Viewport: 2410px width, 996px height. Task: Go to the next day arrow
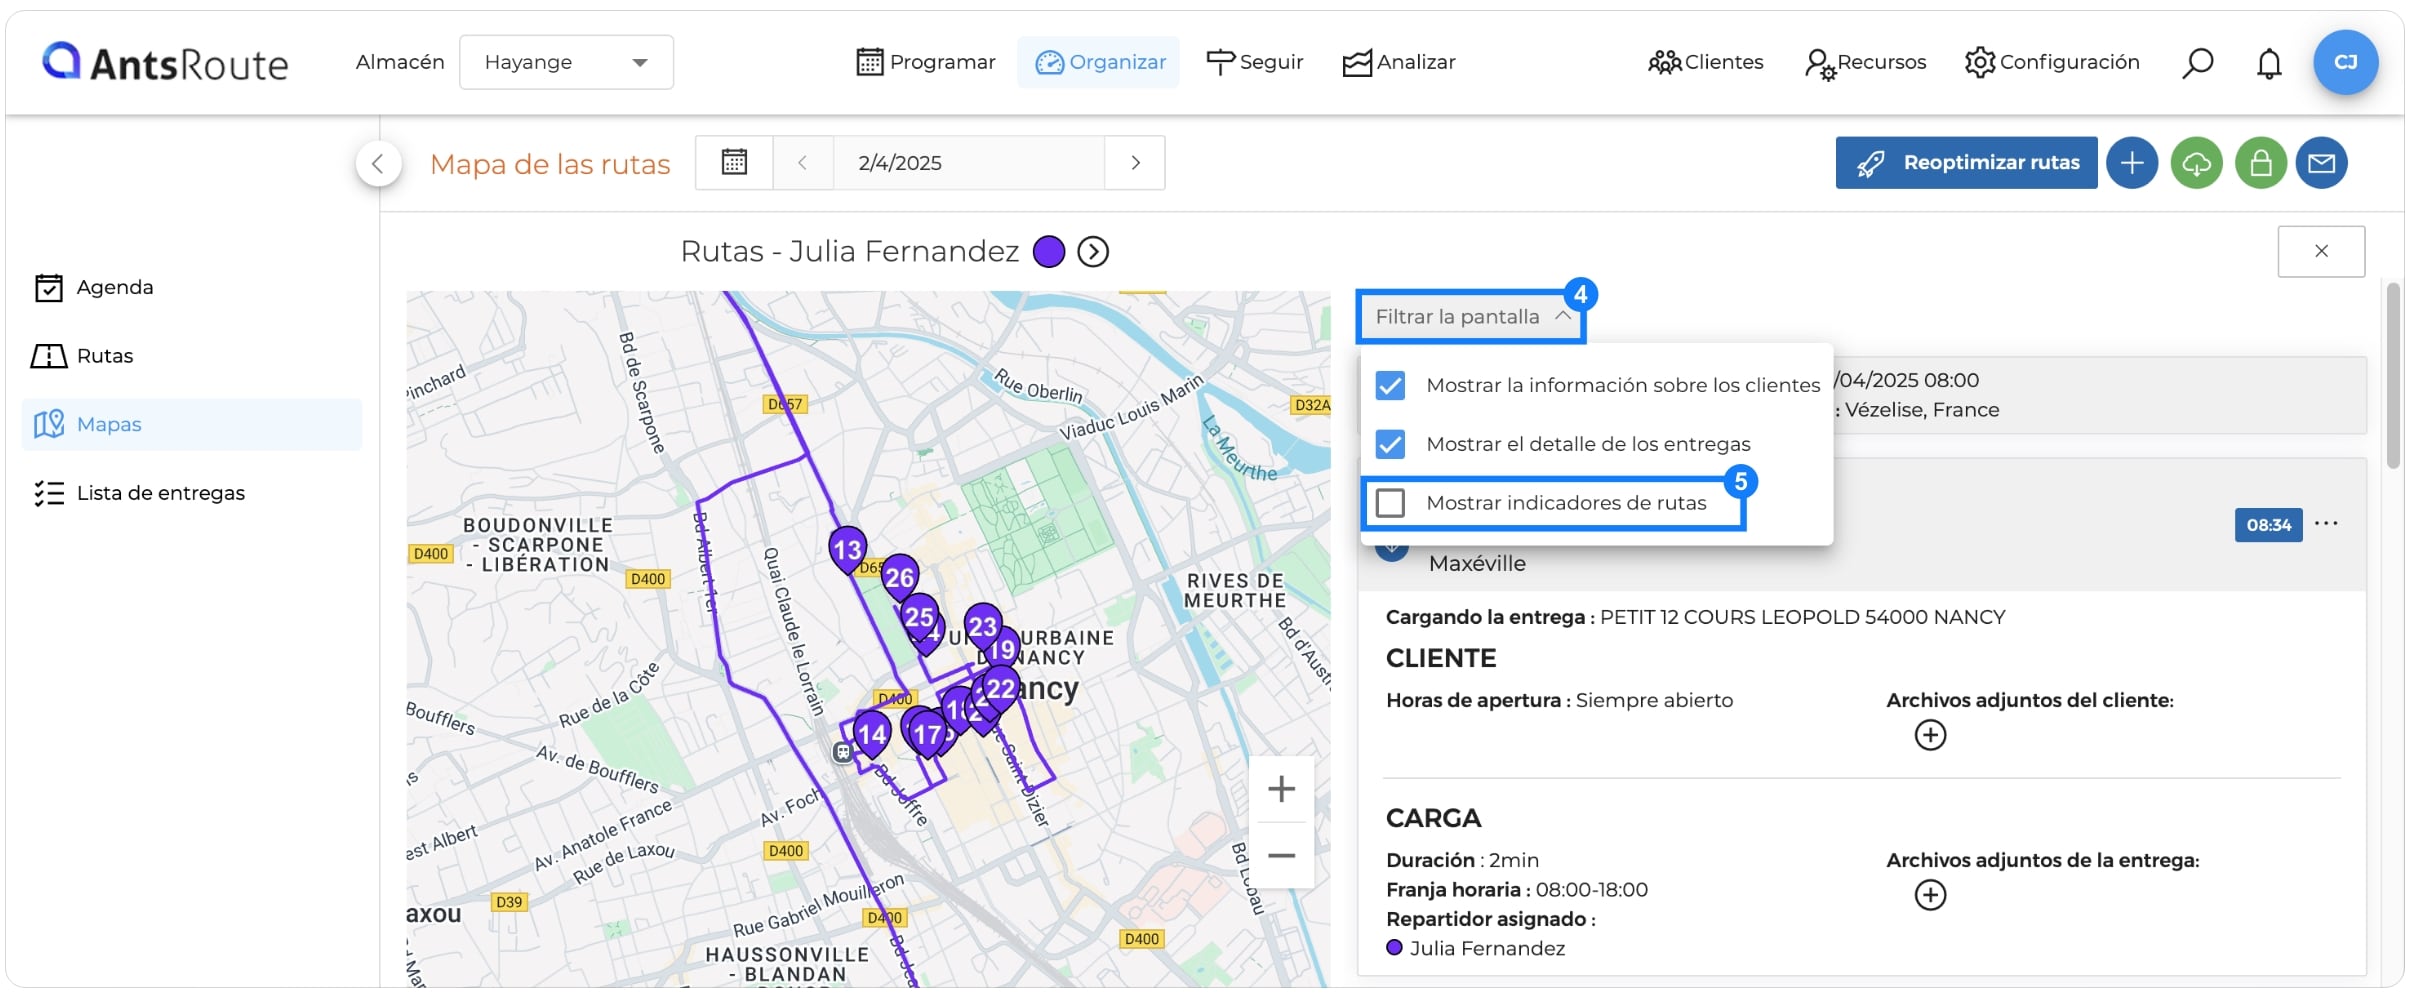click(1135, 162)
